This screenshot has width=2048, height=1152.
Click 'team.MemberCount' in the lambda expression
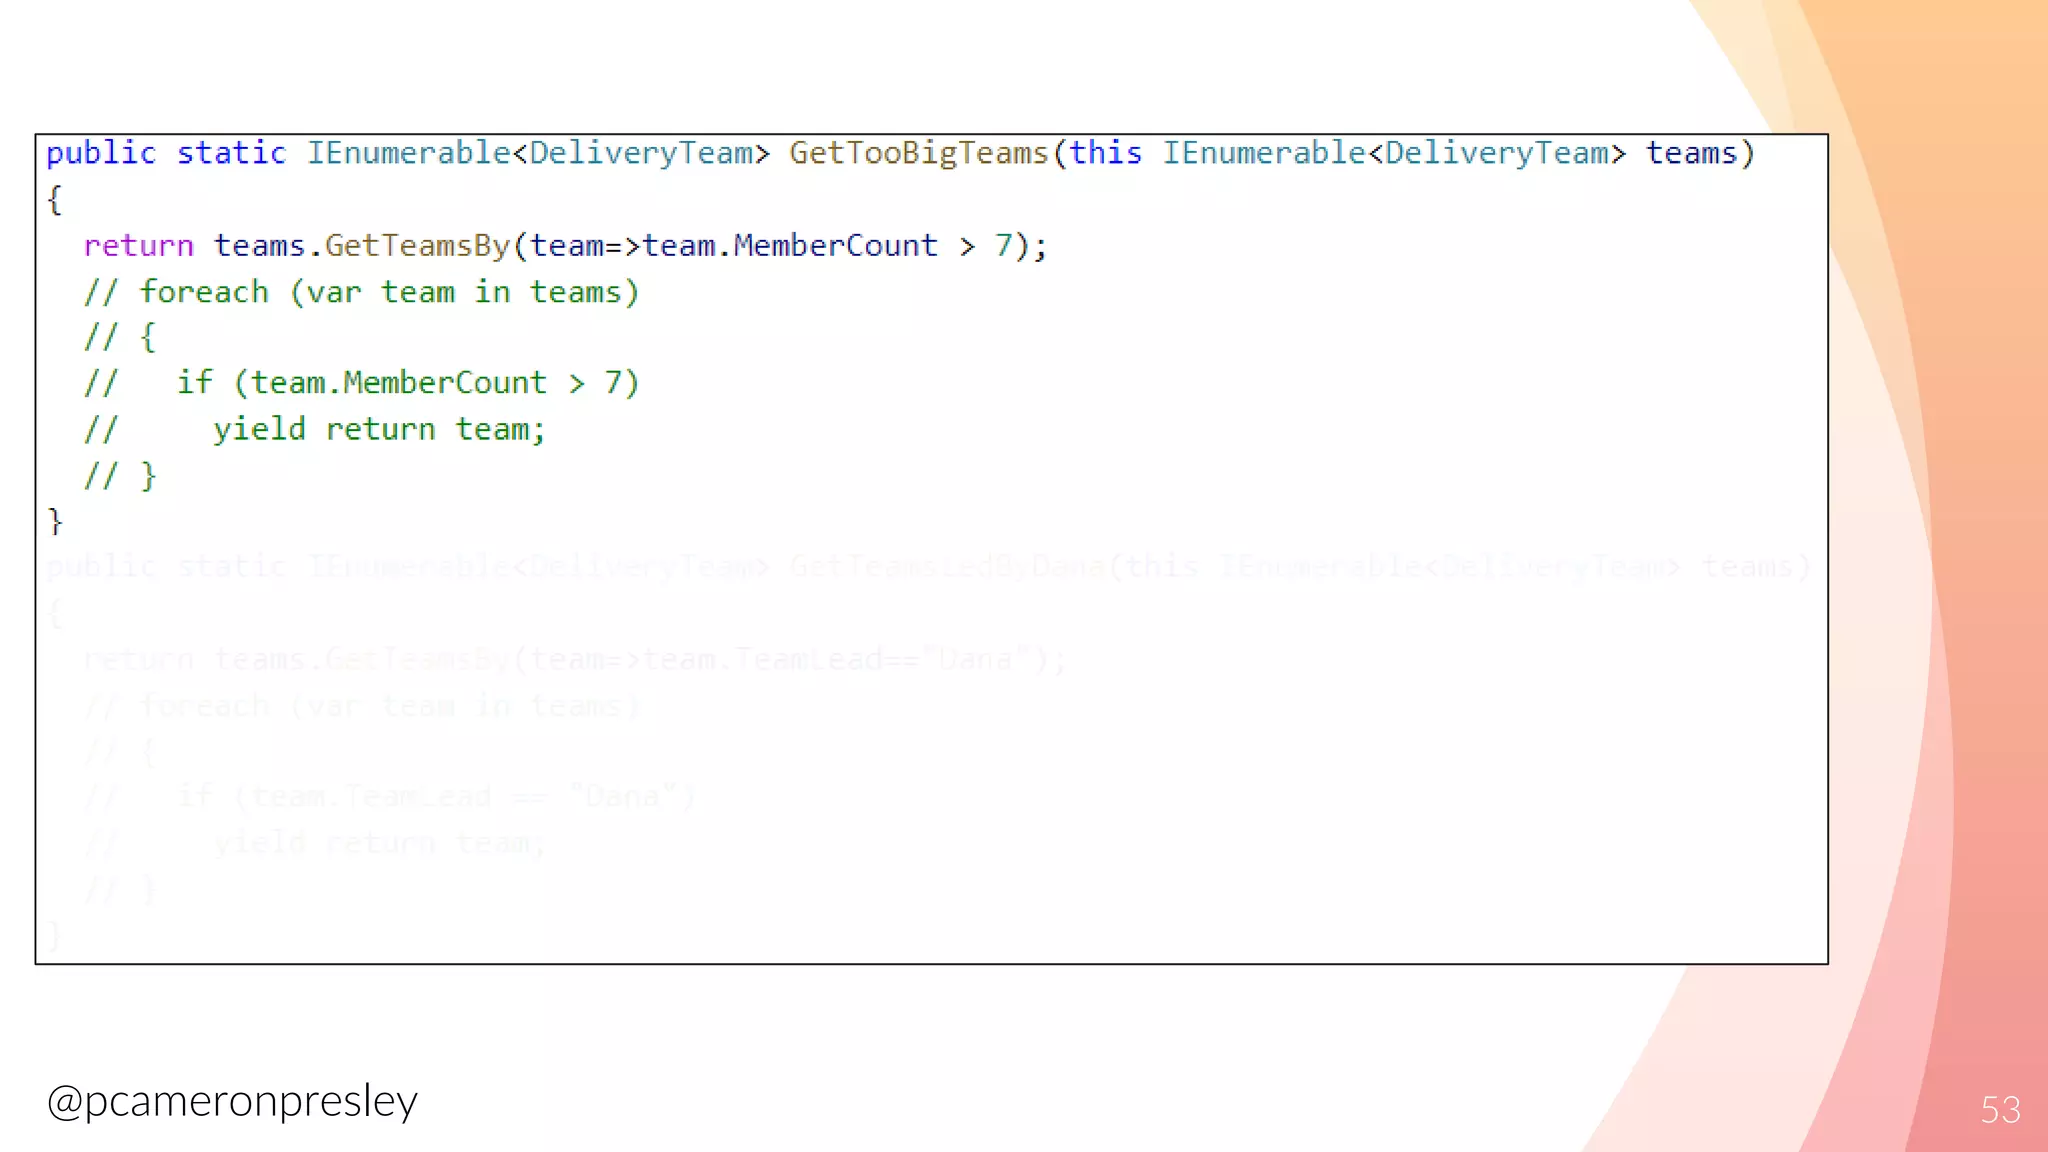coord(789,246)
